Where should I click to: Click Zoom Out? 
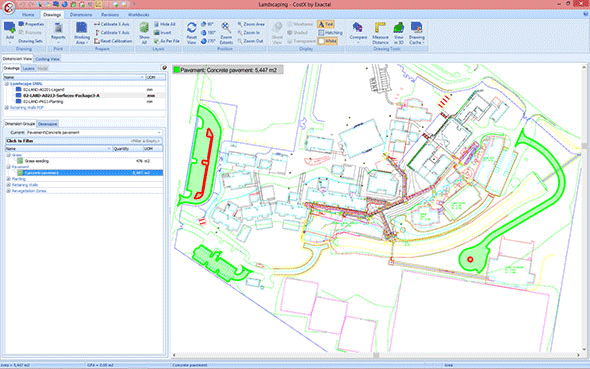[x=250, y=41]
